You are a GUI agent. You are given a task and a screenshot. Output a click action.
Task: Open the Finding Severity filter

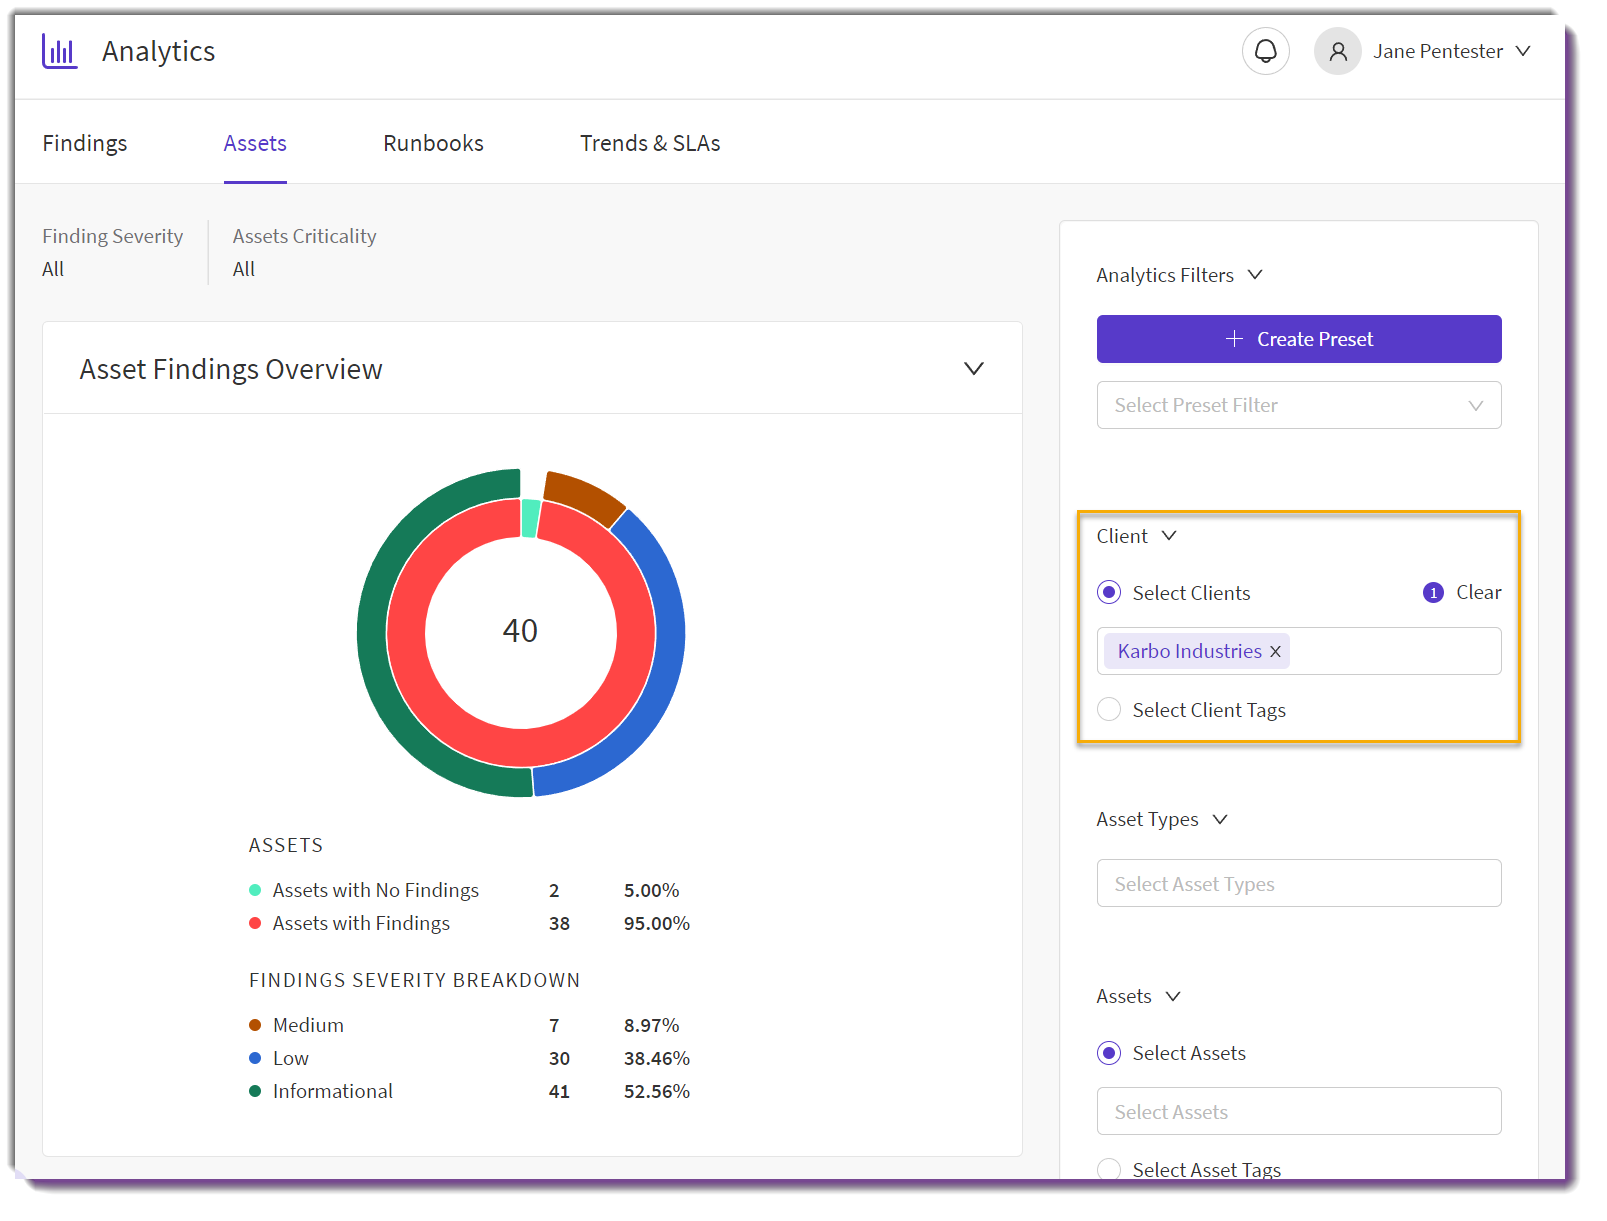pos(113,252)
